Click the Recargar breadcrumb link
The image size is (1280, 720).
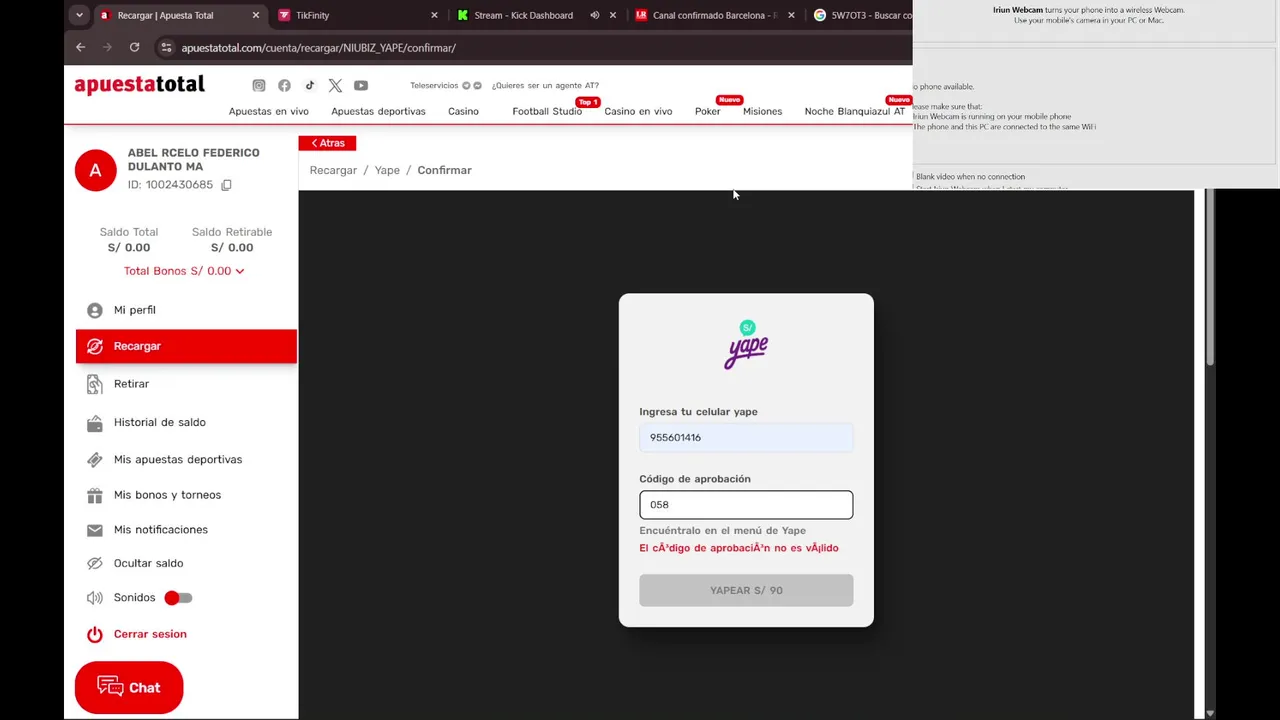(x=333, y=170)
